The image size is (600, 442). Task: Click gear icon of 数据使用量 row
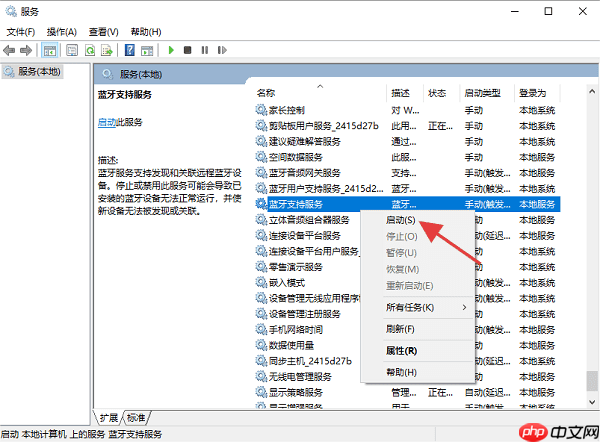[x=261, y=345]
